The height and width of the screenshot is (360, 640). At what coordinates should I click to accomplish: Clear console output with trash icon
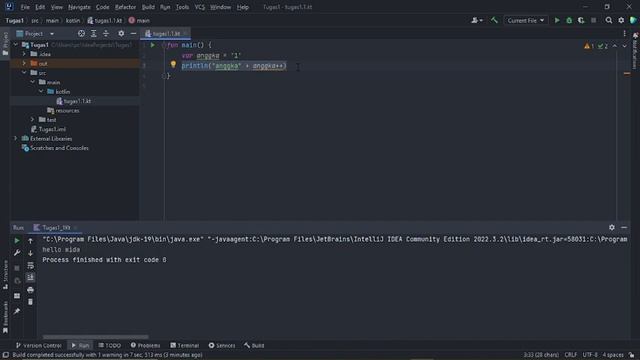(x=31, y=302)
